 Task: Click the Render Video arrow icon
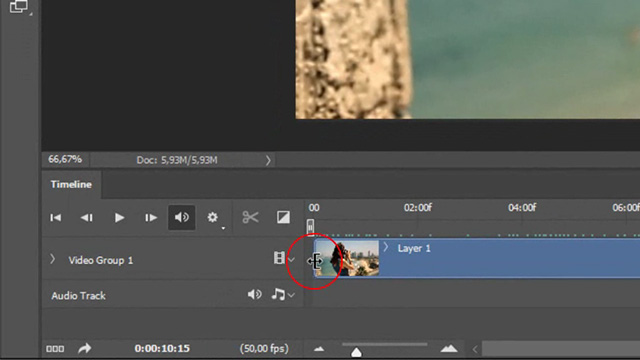tap(84, 348)
